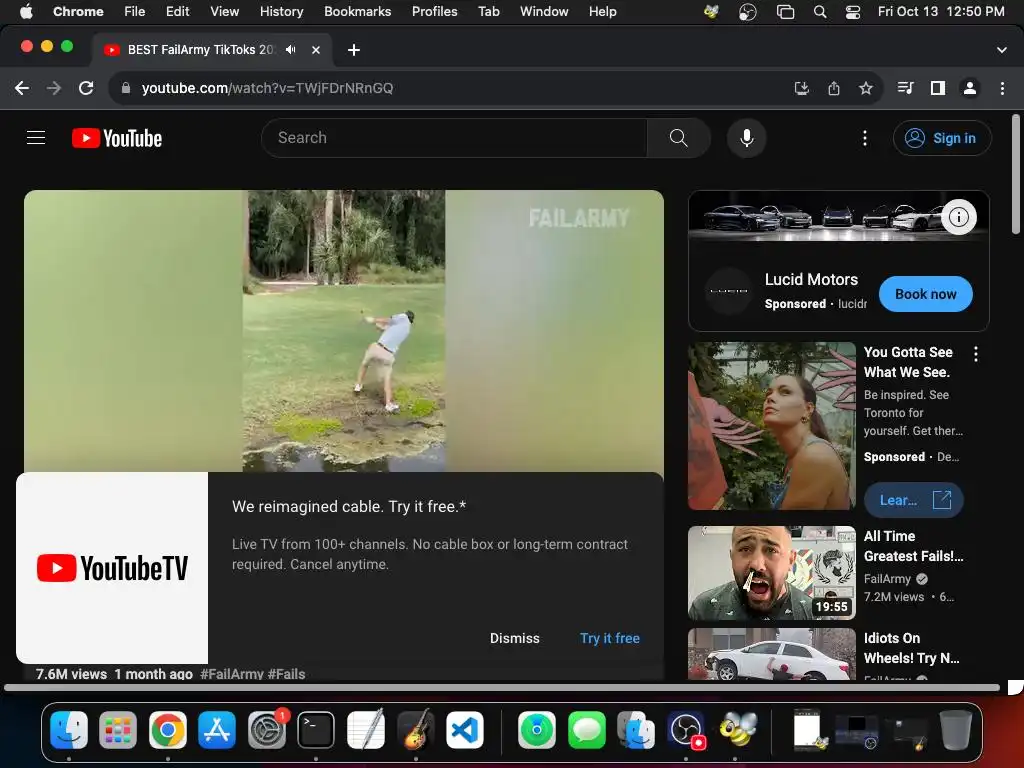Open a new tab with plus button
Image resolution: width=1024 pixels, height=768 pixels.
pos(354,50)
